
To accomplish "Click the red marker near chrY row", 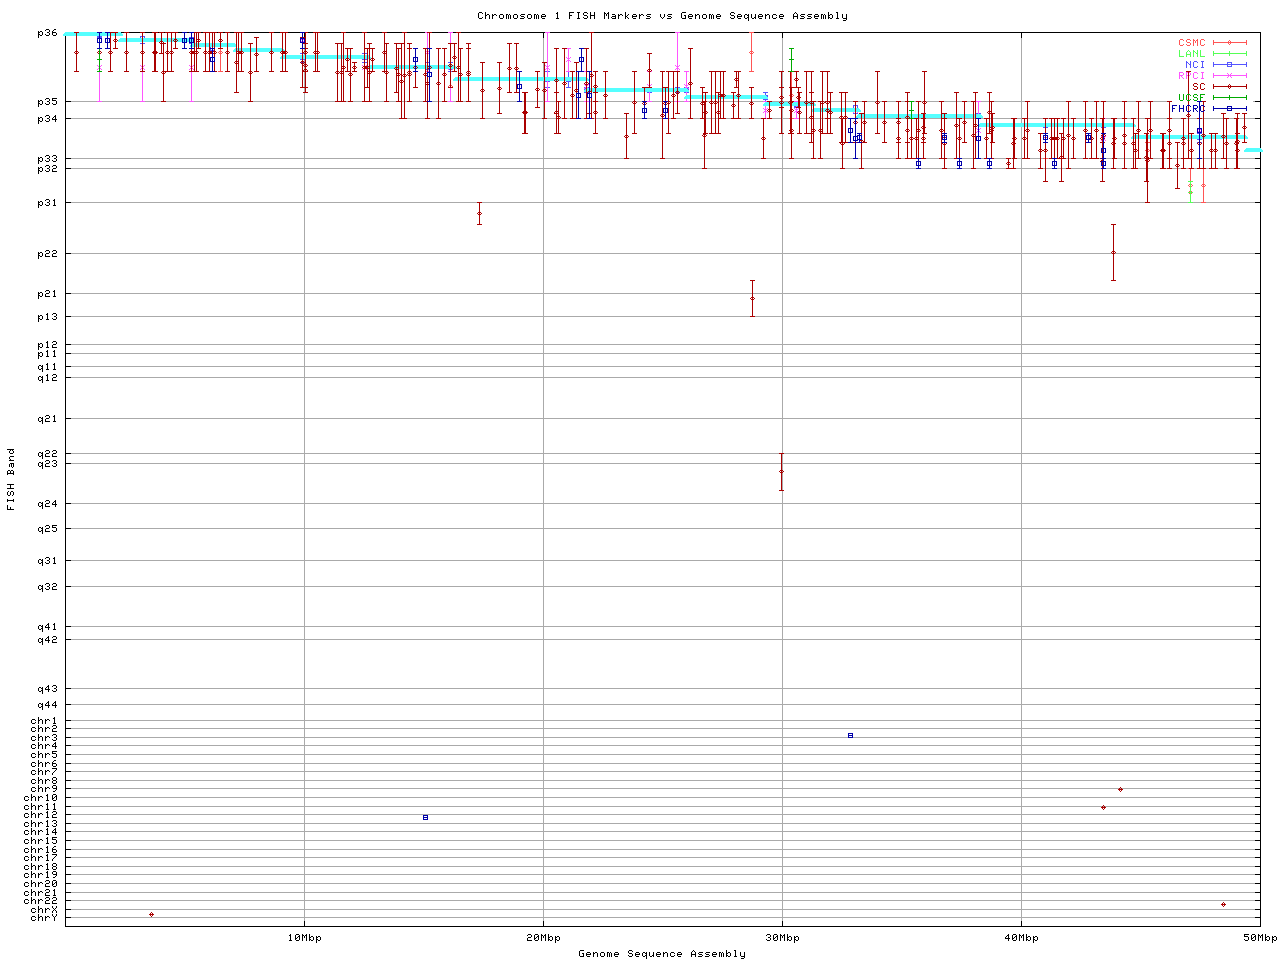I will 151,914.
